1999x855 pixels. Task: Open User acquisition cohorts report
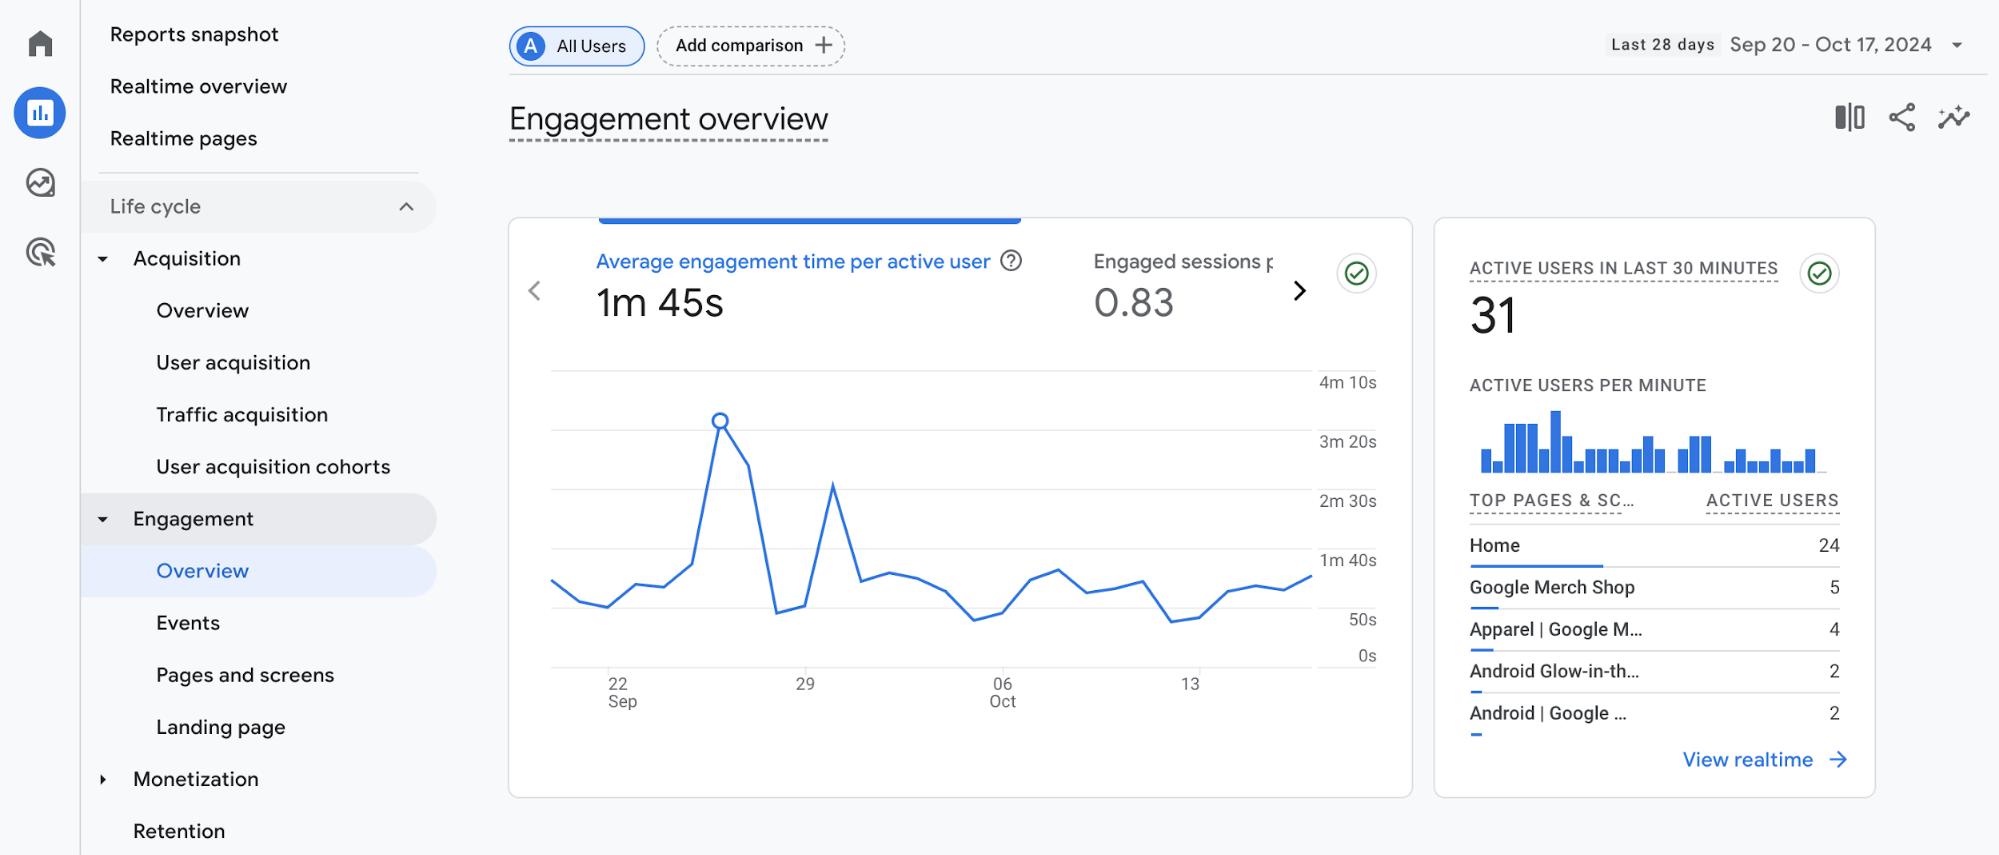pyautogui.click(x=273, y=466)
